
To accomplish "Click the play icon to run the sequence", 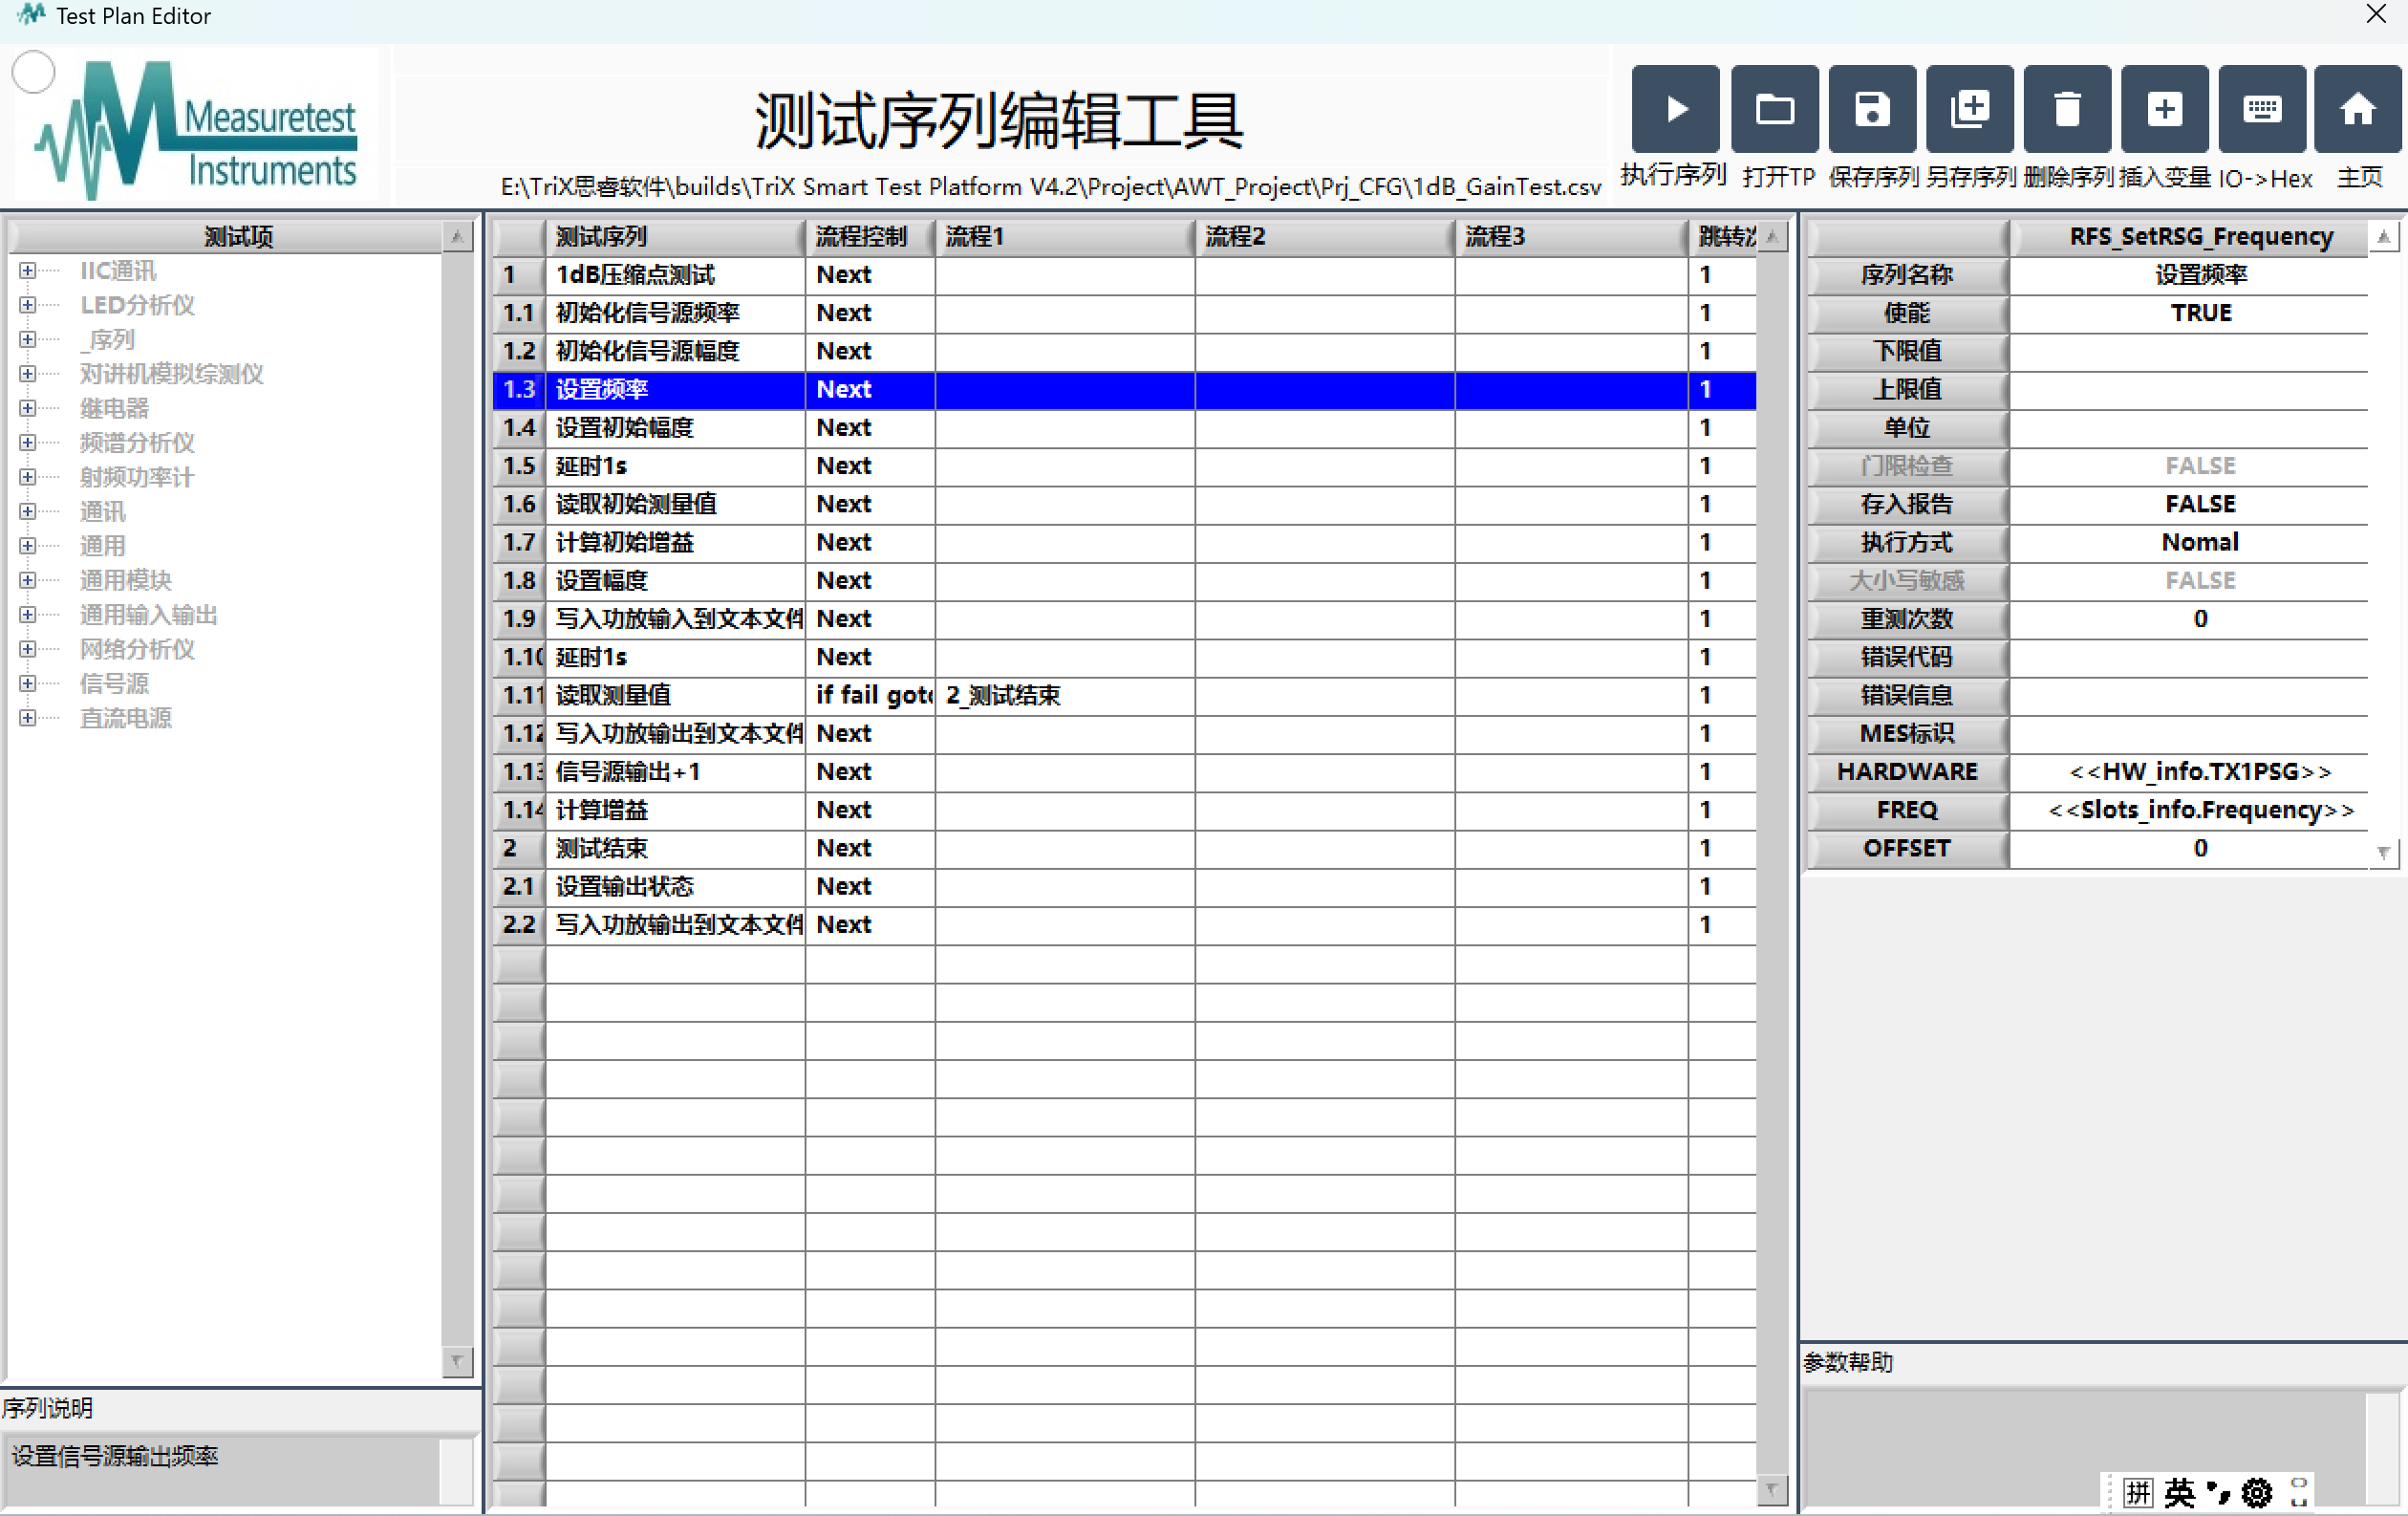I will [x=1675, y=109].
